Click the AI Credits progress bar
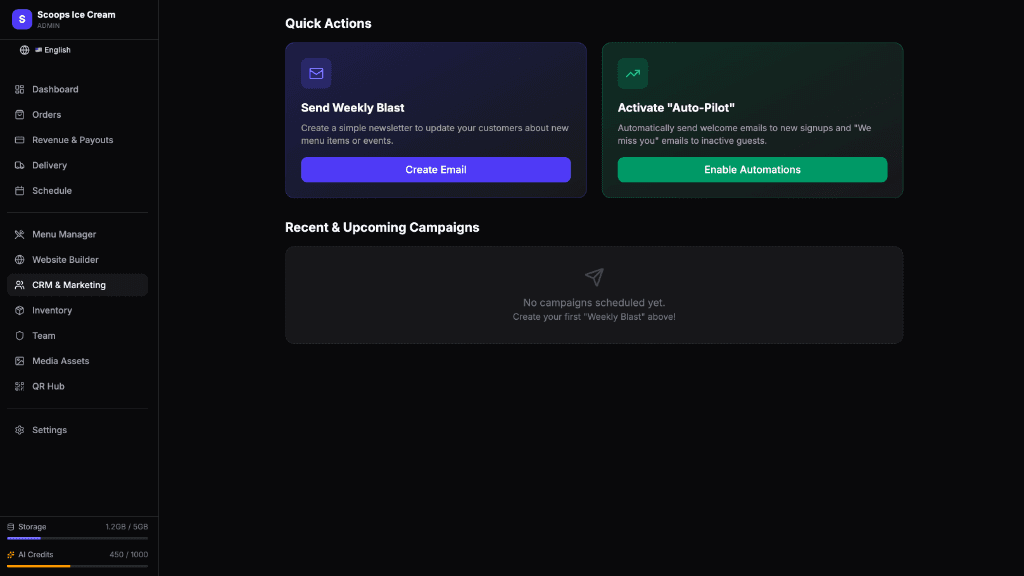Image resolution: width=1024 pixels, height=576 pixels. click(77, 566)
